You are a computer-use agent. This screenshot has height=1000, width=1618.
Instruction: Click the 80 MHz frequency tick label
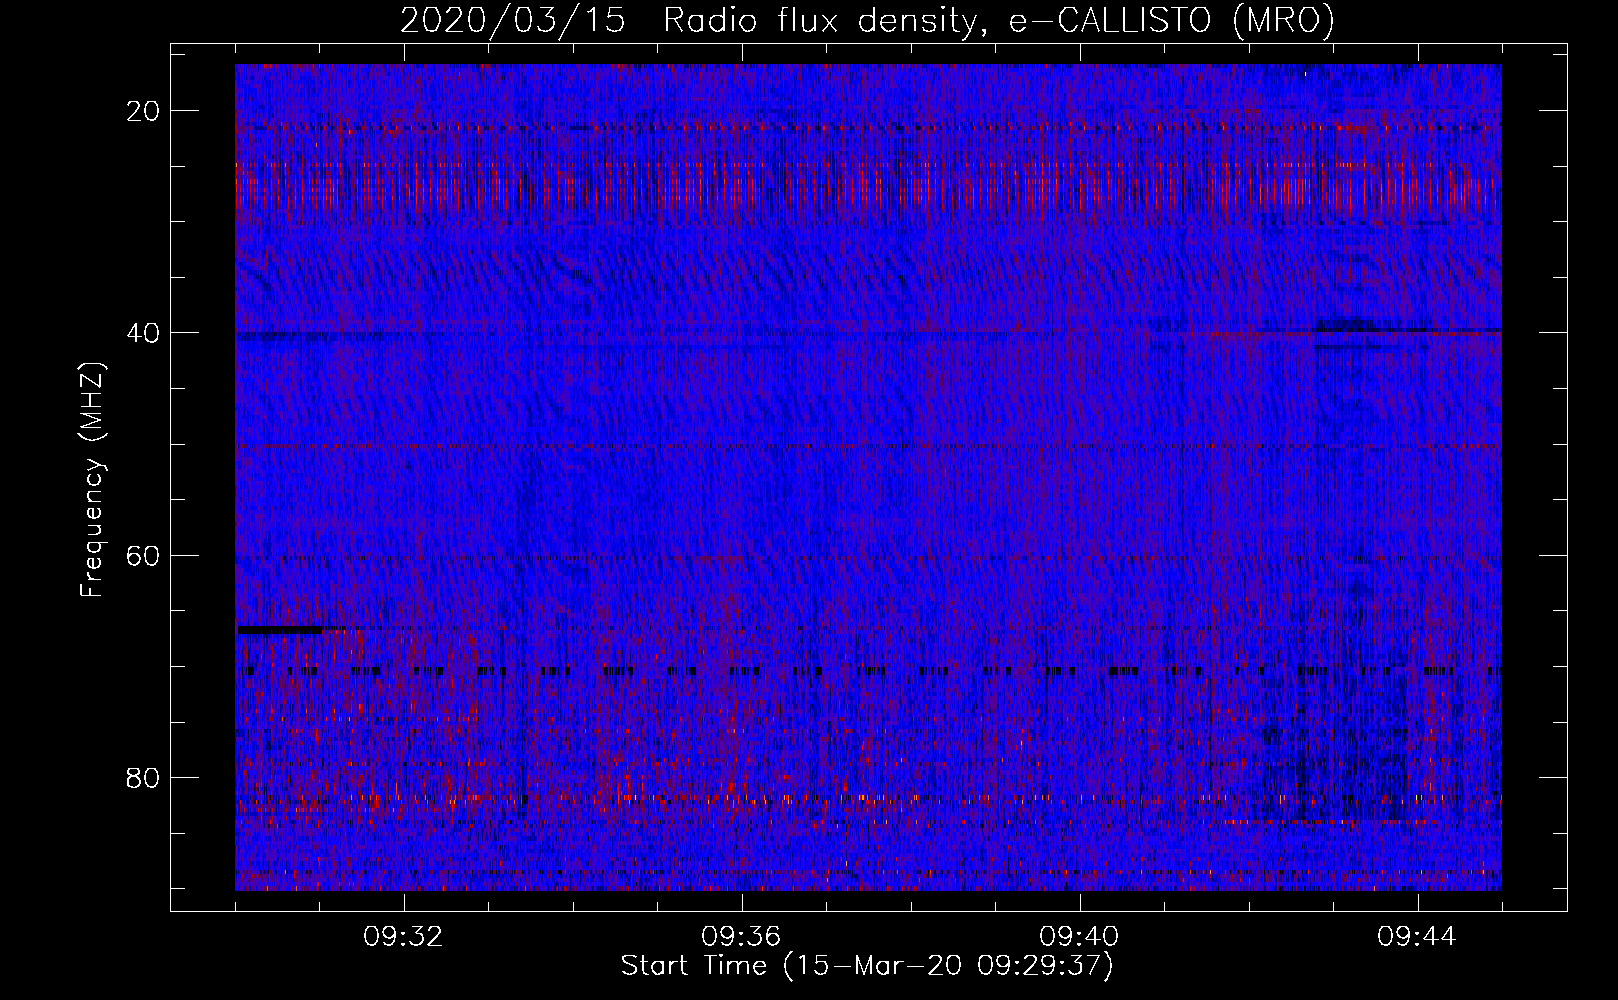tap(144, 777)
